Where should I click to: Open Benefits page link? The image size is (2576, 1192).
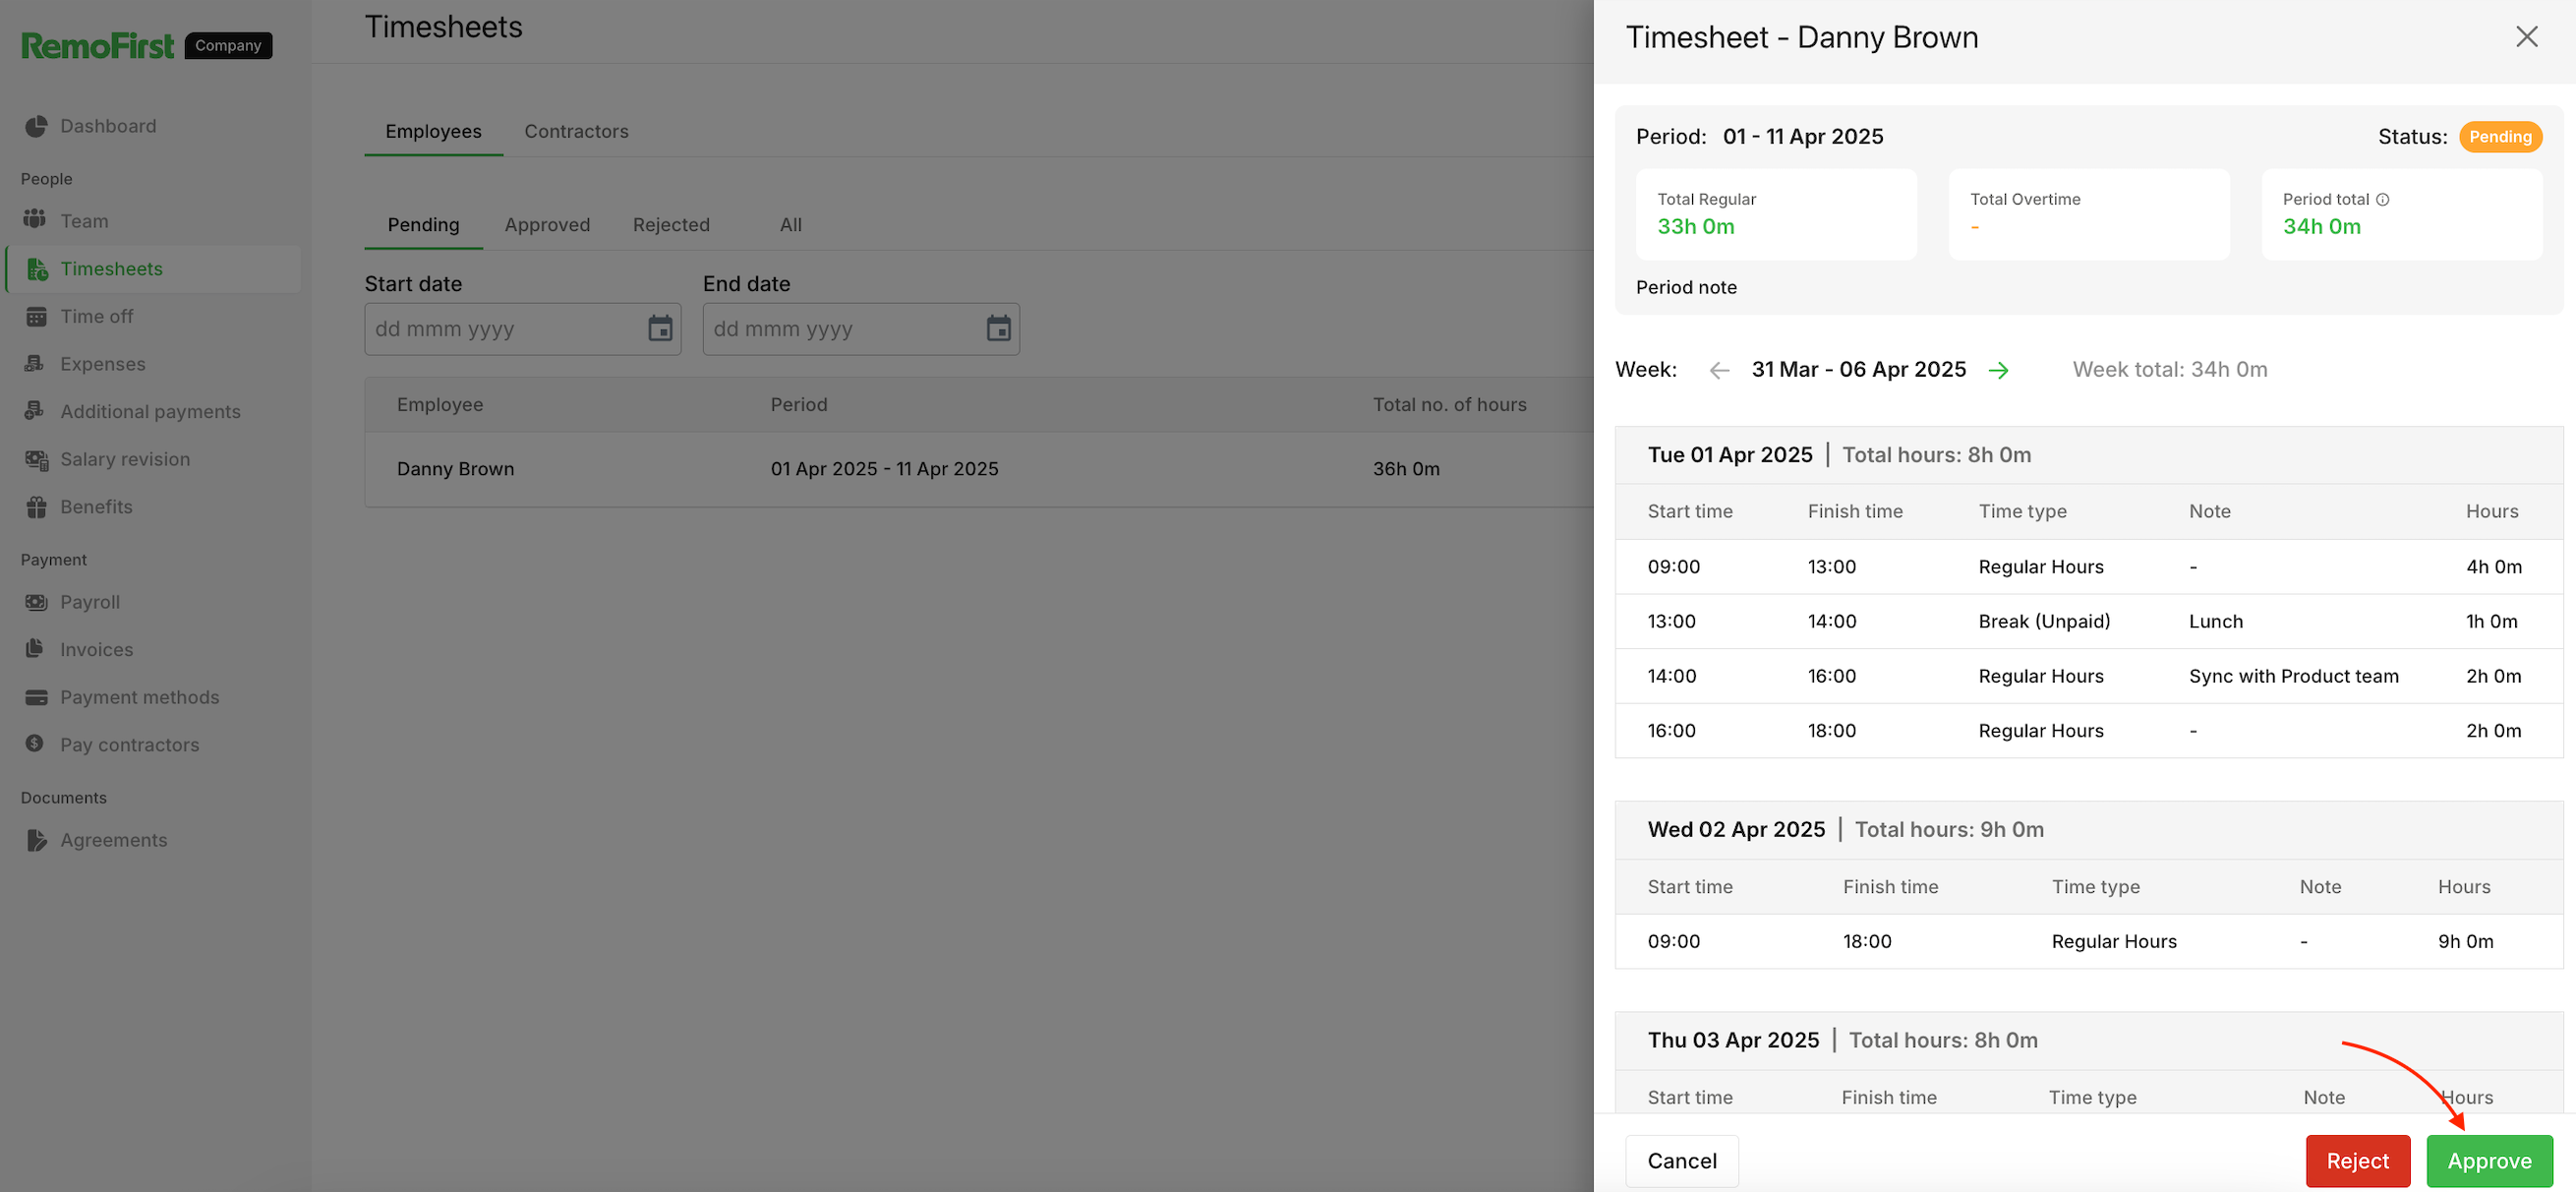(96, 507)
